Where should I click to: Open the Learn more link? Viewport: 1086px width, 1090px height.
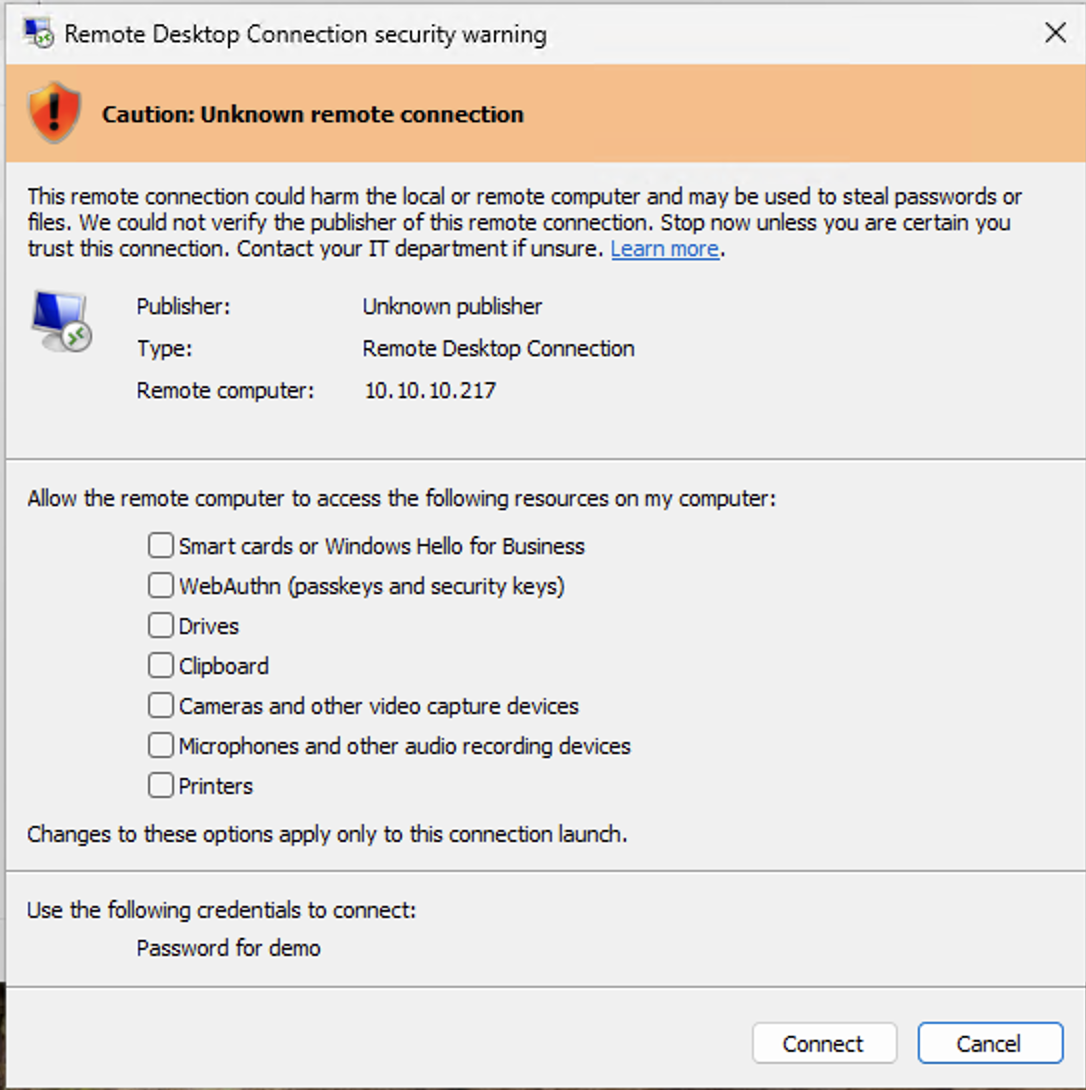tap(665, 249)
